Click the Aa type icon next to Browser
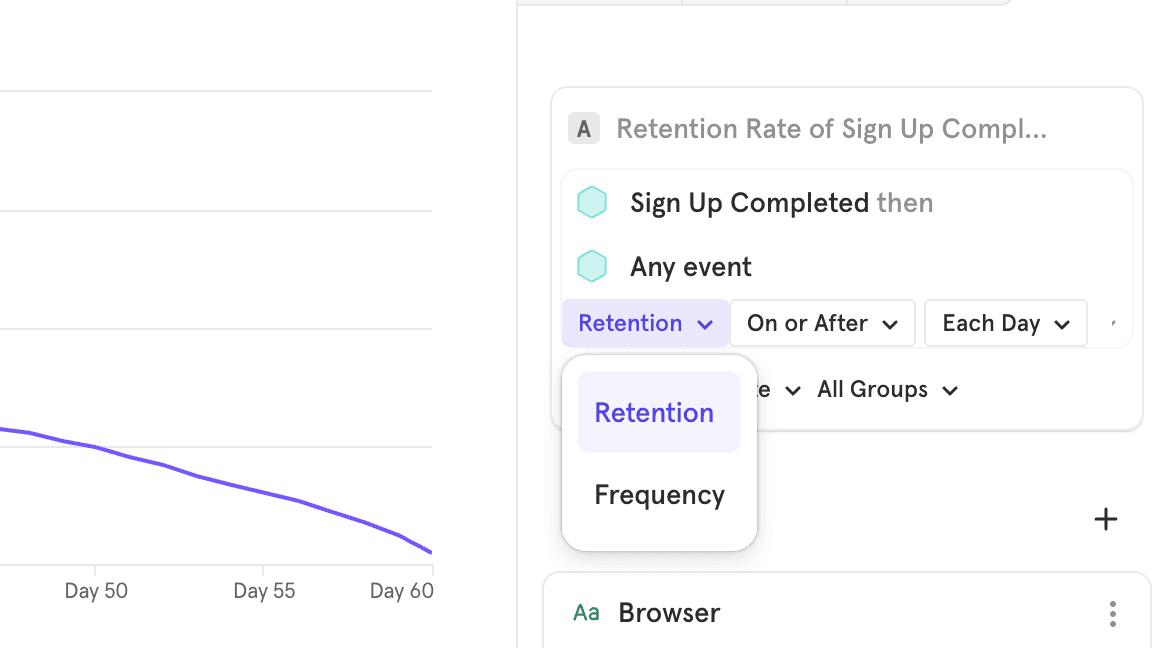The image size is (1172, 648). coord(586,613)
